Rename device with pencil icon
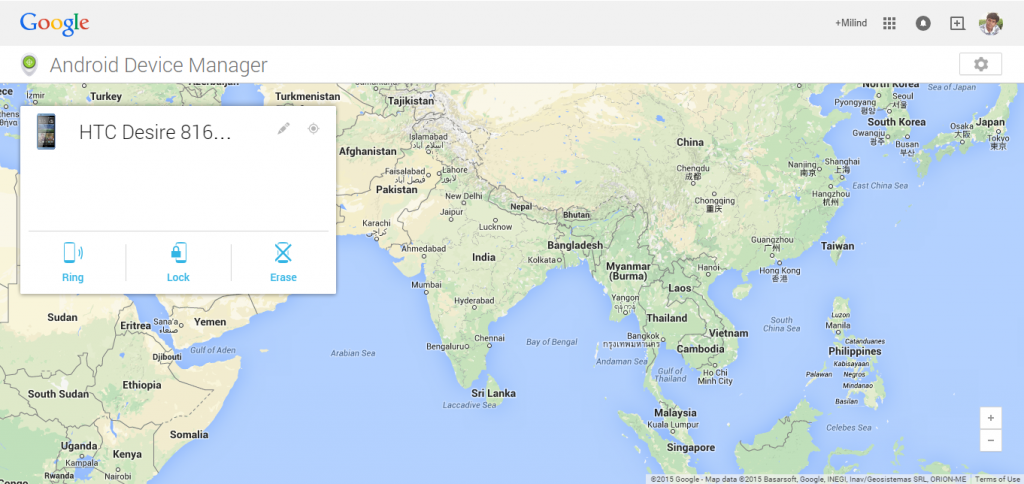Viewport: 1024px width, 484px height. [x=283, y=129]
